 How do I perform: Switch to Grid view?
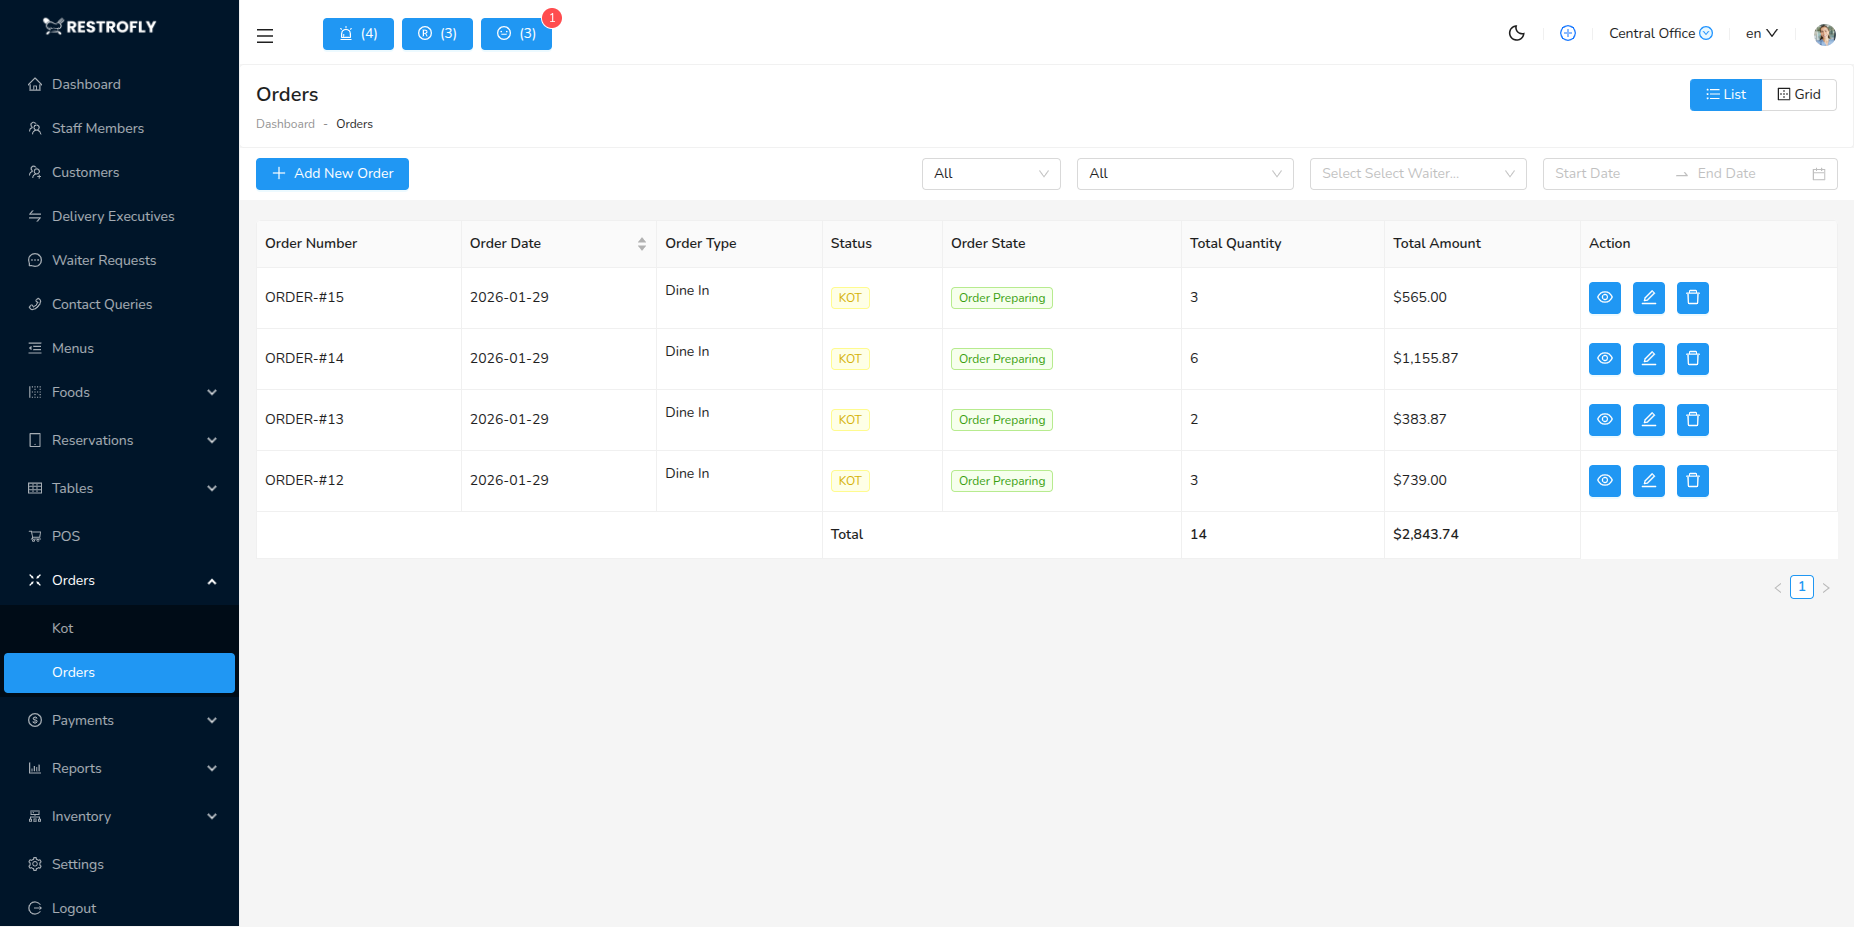coord(1798,94)
